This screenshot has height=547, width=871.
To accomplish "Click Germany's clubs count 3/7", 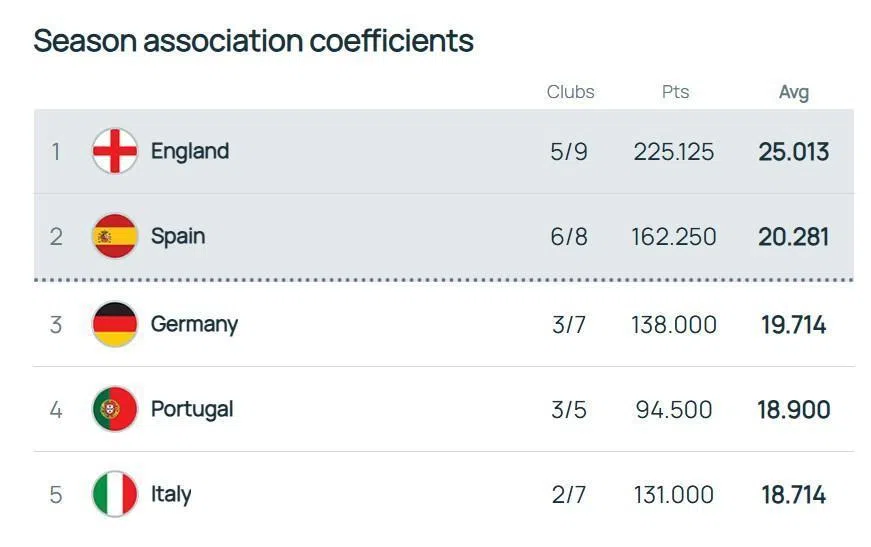I will (569, 324).
